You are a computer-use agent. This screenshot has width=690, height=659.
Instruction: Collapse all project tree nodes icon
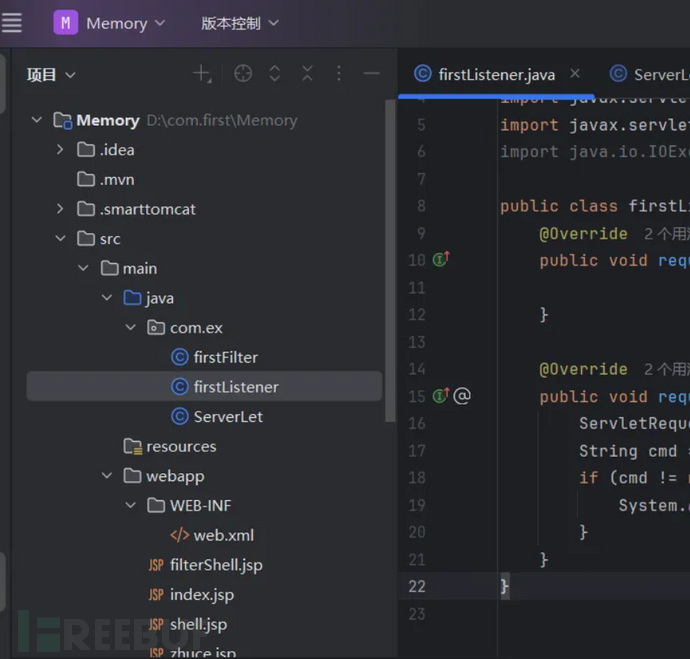[x=307, y=74]
